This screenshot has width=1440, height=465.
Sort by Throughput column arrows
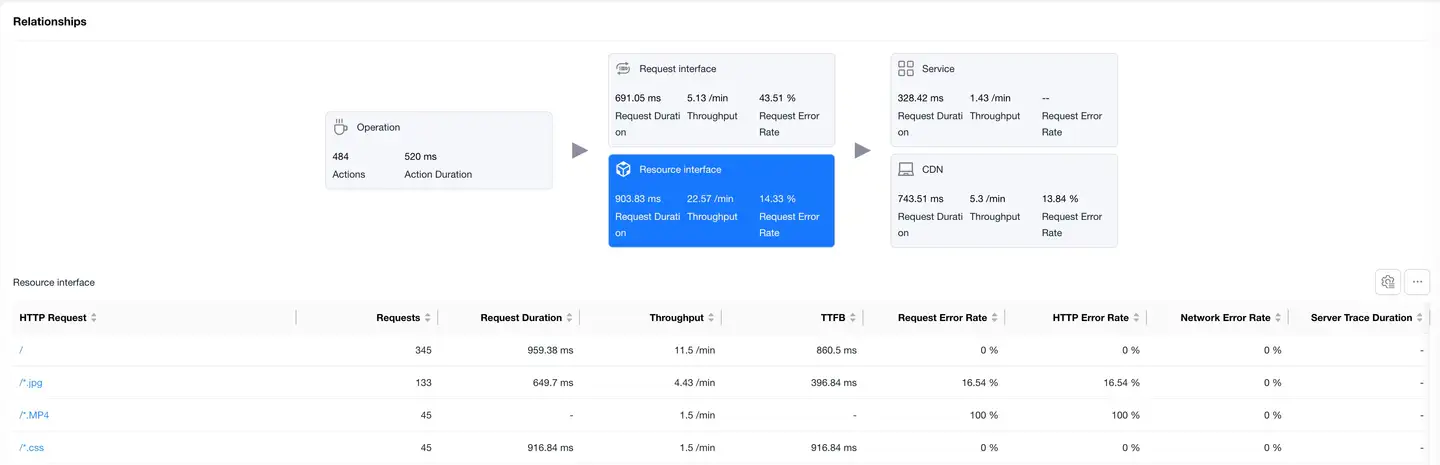[x=711, y=318]
